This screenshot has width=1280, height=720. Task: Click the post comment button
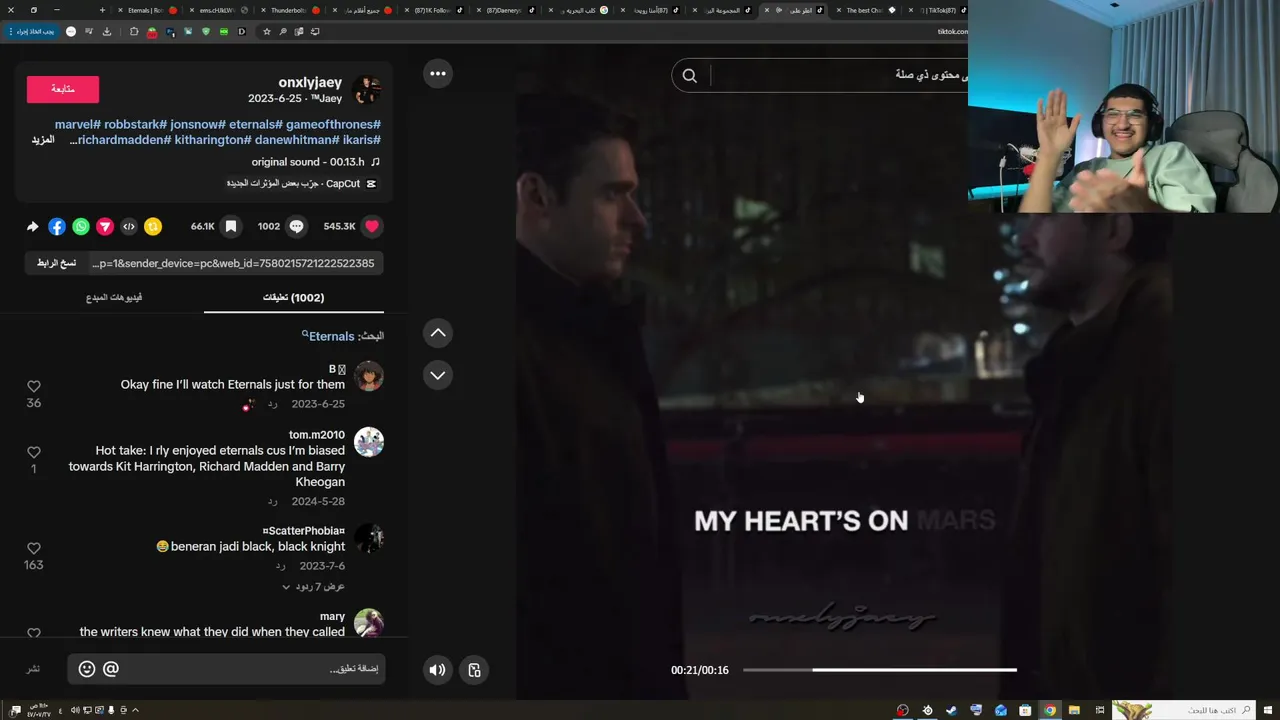(33, 668)
